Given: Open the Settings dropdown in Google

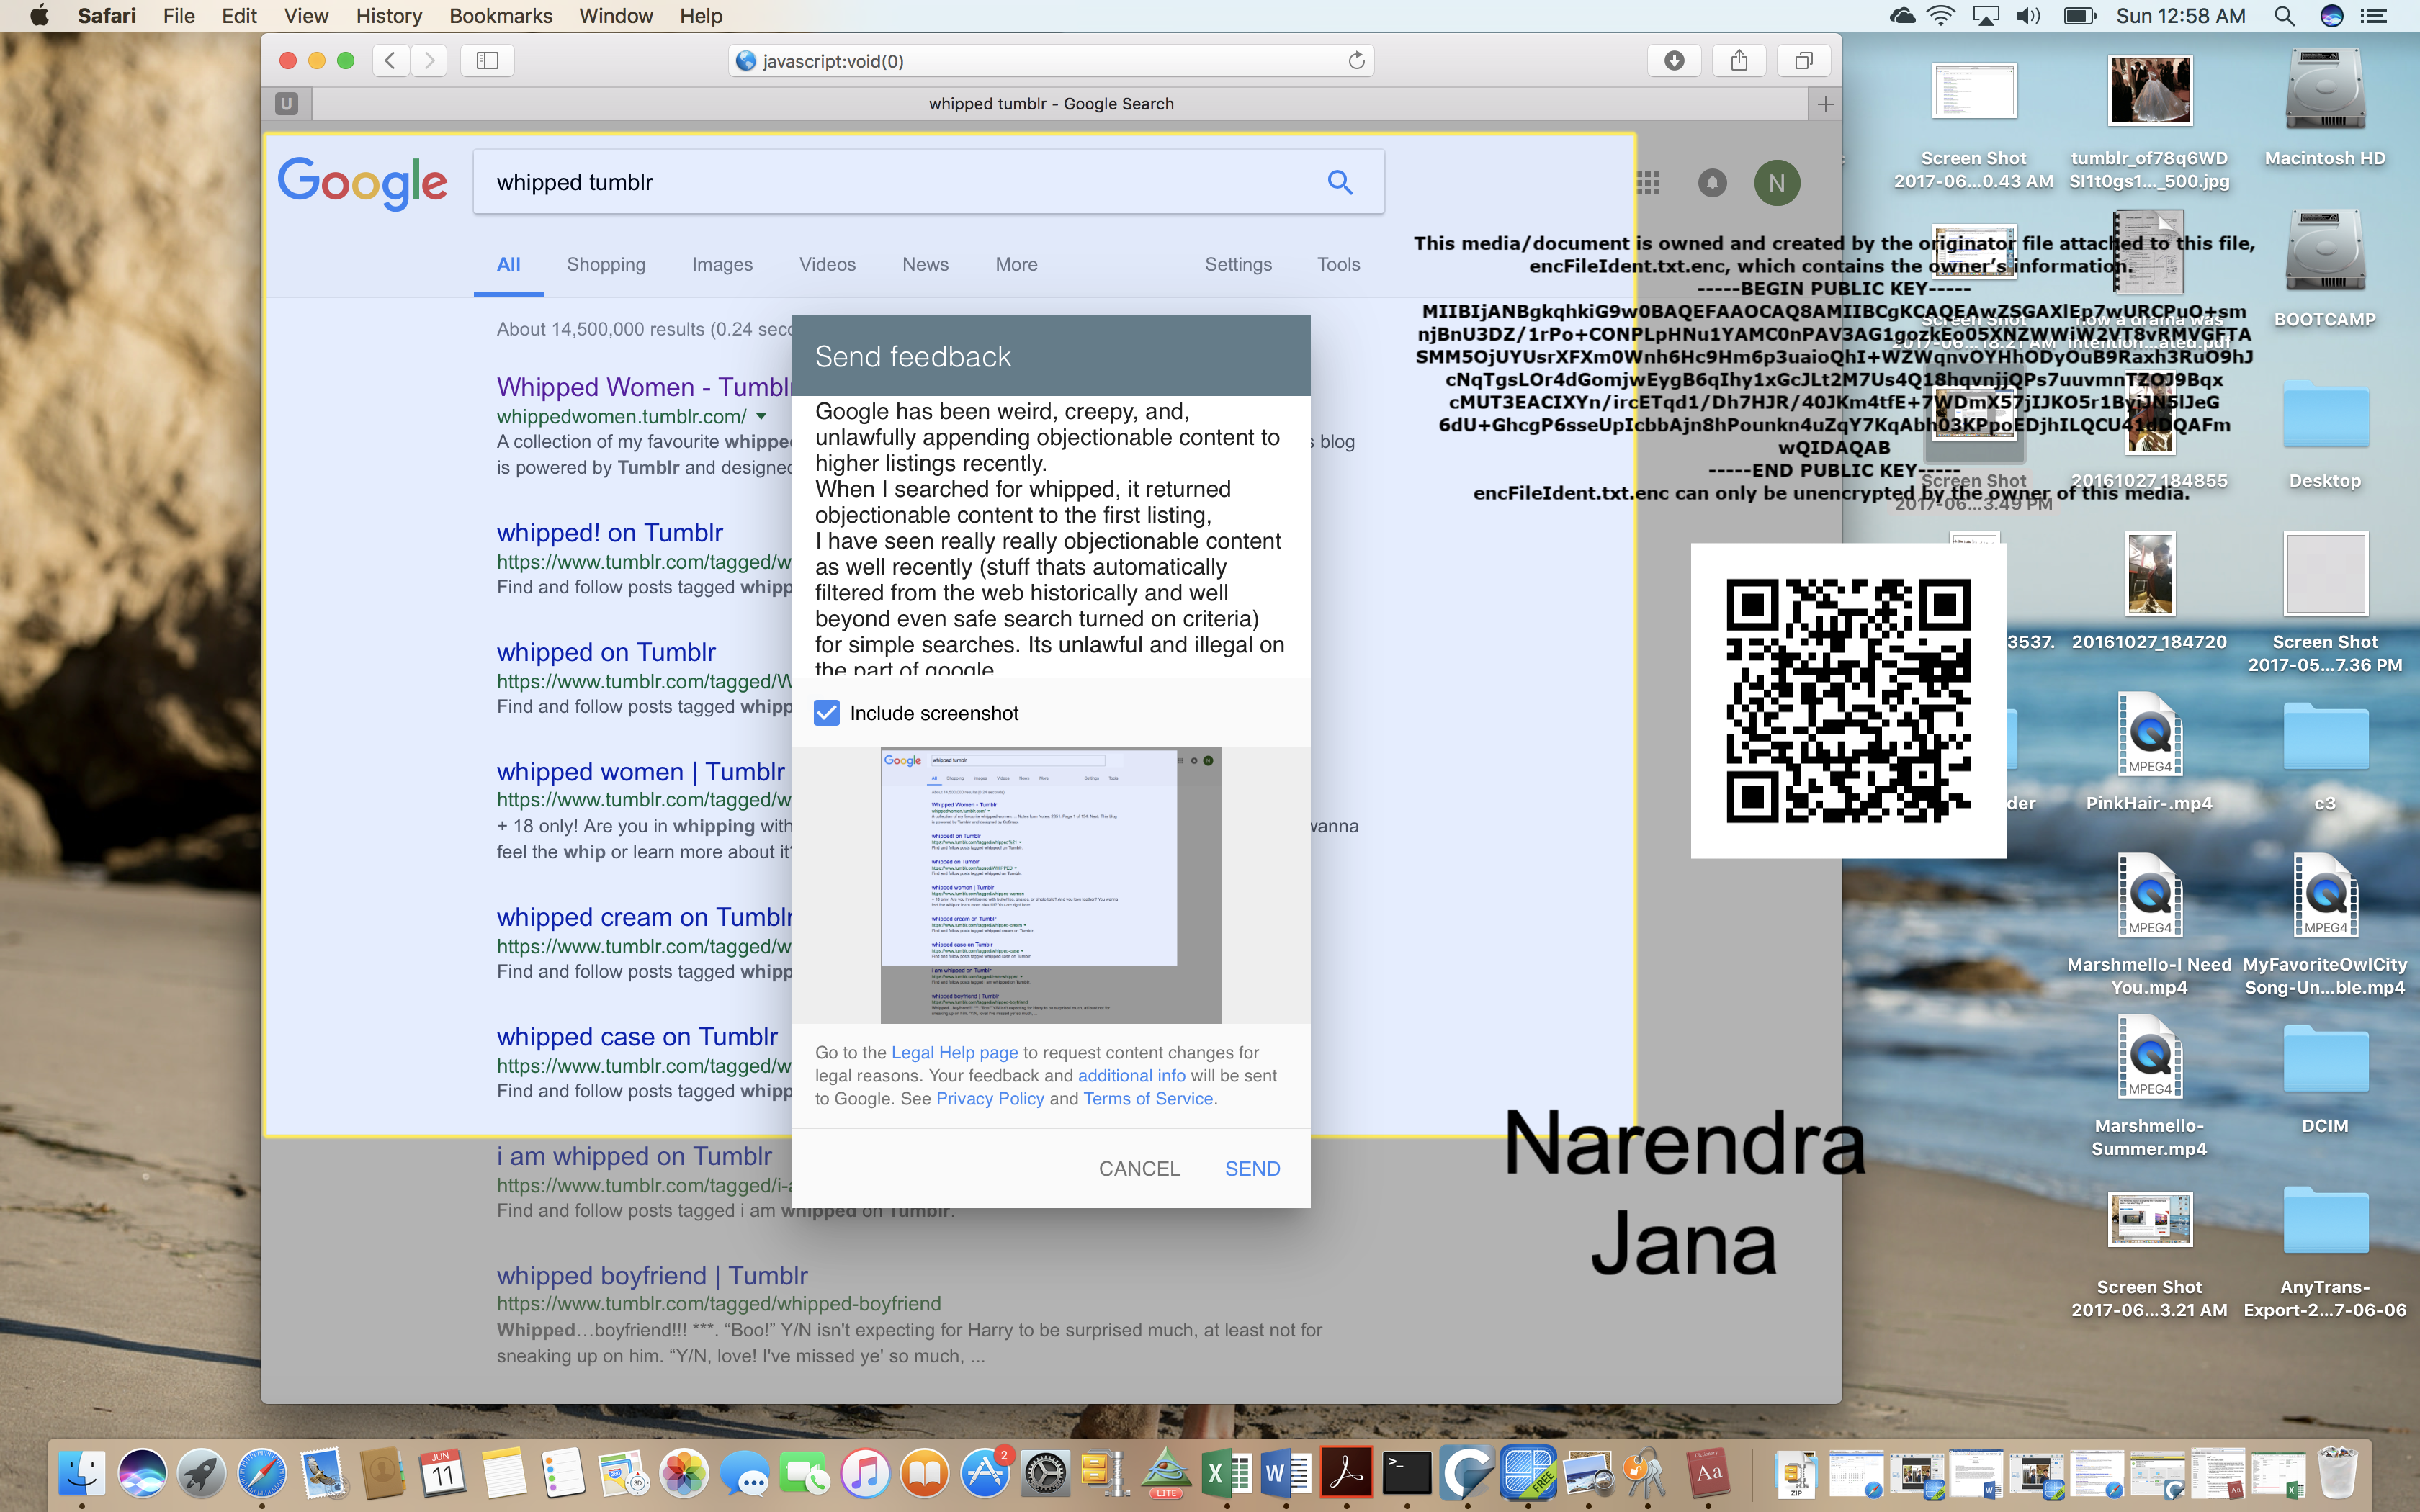Looking at the screenshot, I should [x=1237, y=264].
